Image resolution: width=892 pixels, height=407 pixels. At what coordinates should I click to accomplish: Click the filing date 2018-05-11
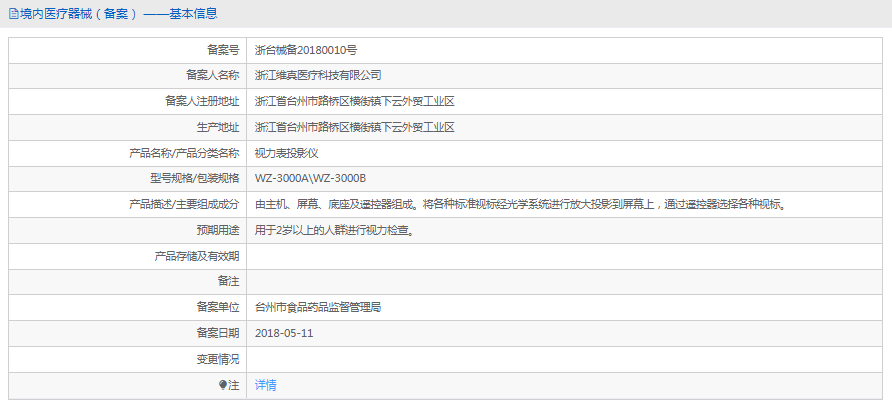(284, 333)
